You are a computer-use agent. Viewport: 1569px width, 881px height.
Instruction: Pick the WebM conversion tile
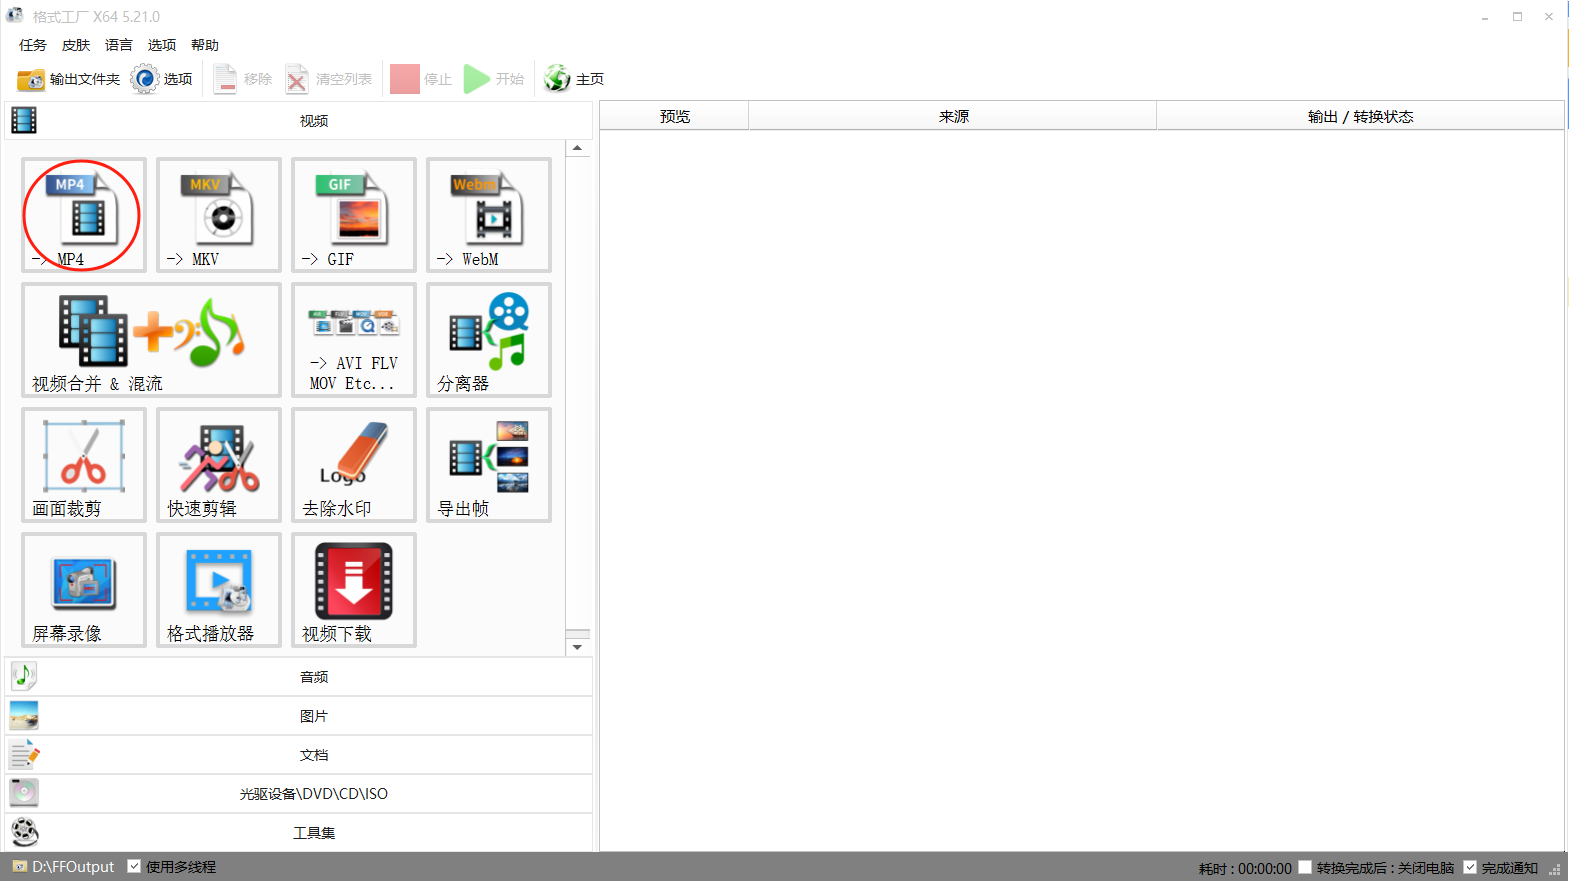click(x=489, y=215)
